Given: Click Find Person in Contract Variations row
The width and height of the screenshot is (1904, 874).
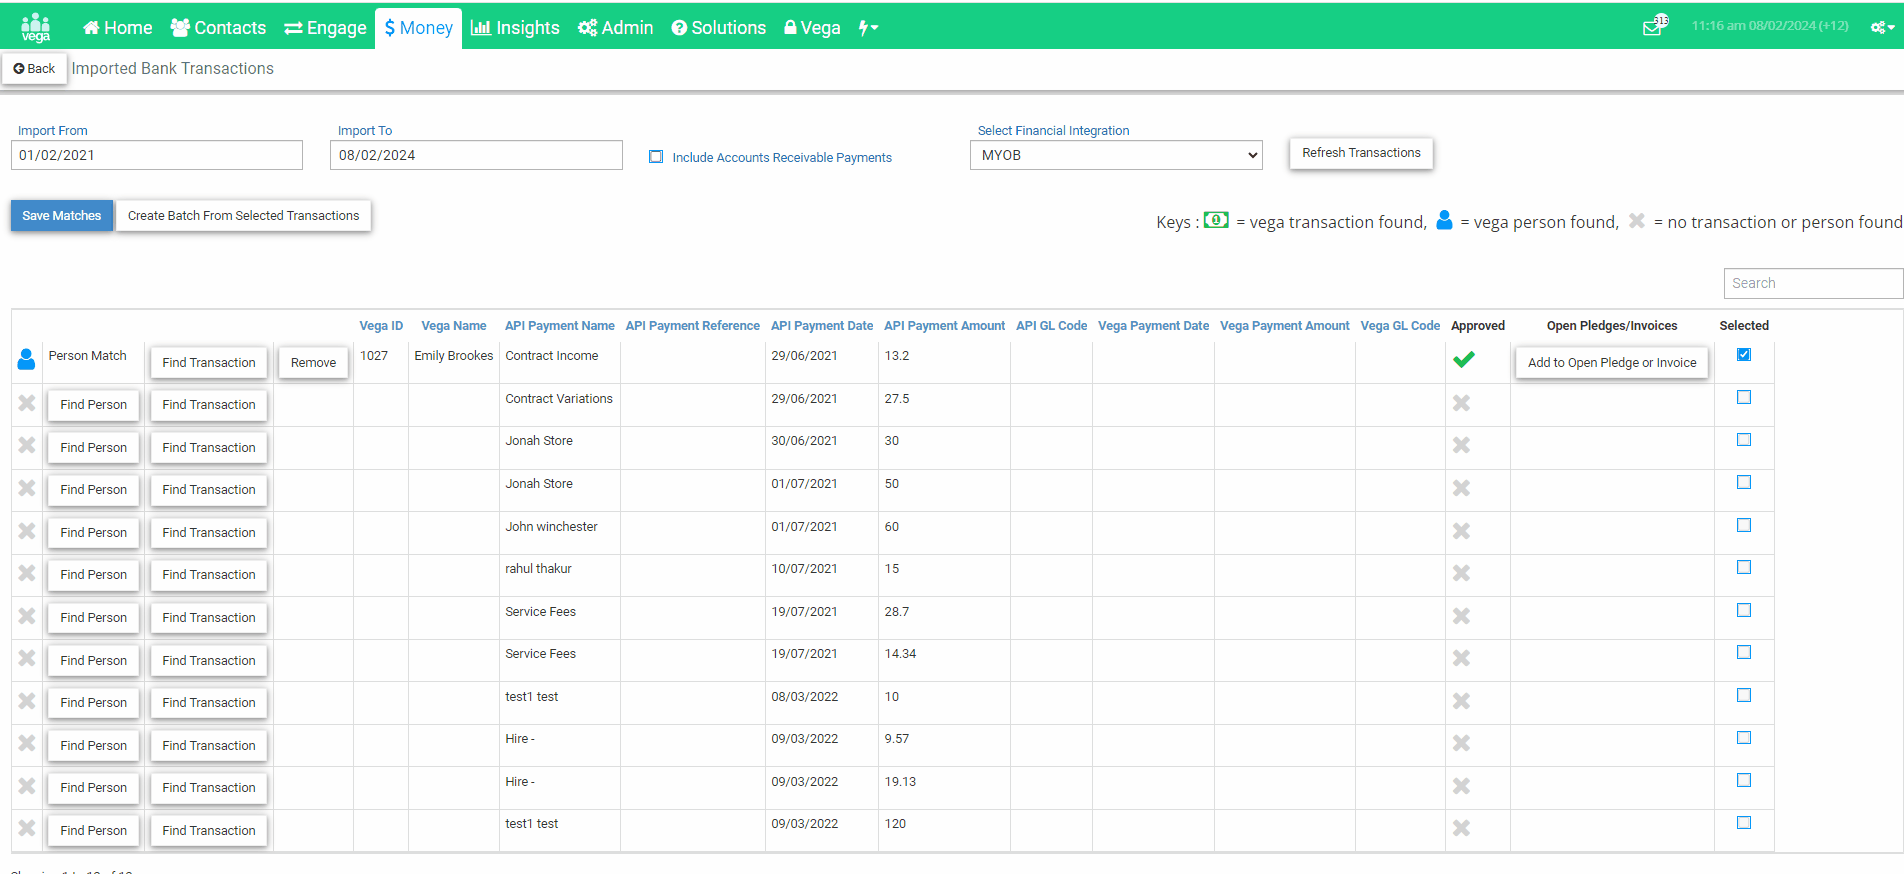Looking at the screenshot, I should [x=94, y=404].
